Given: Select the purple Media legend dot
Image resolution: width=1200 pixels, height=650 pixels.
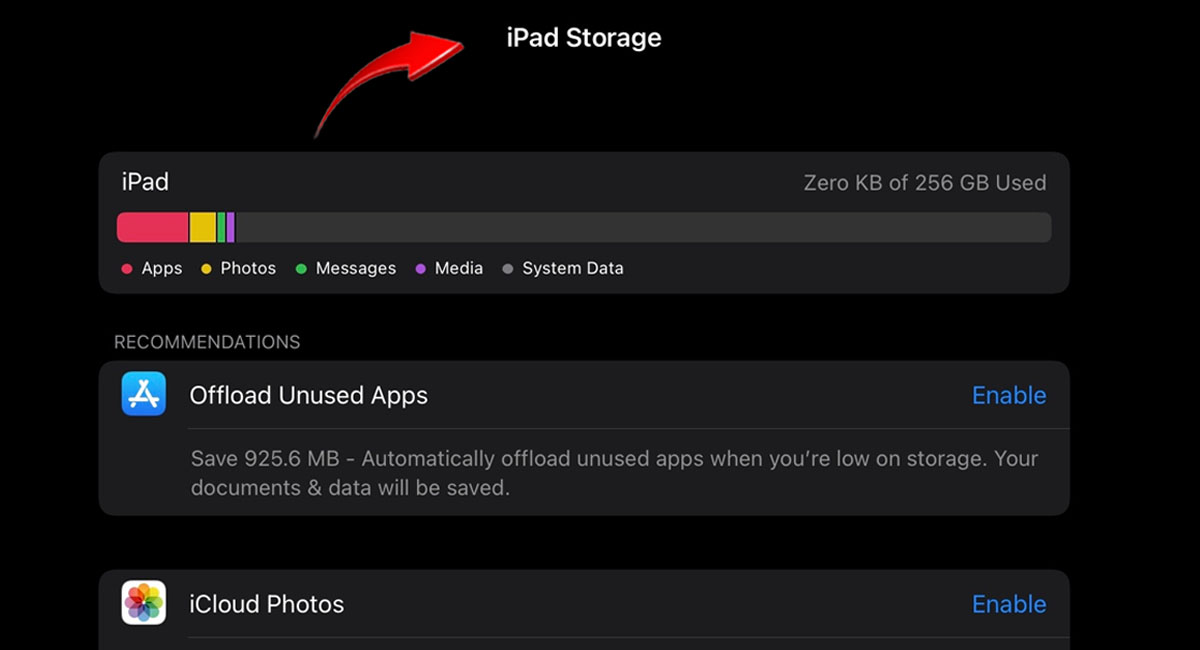Looking at the screenshot, I should 421,268.
